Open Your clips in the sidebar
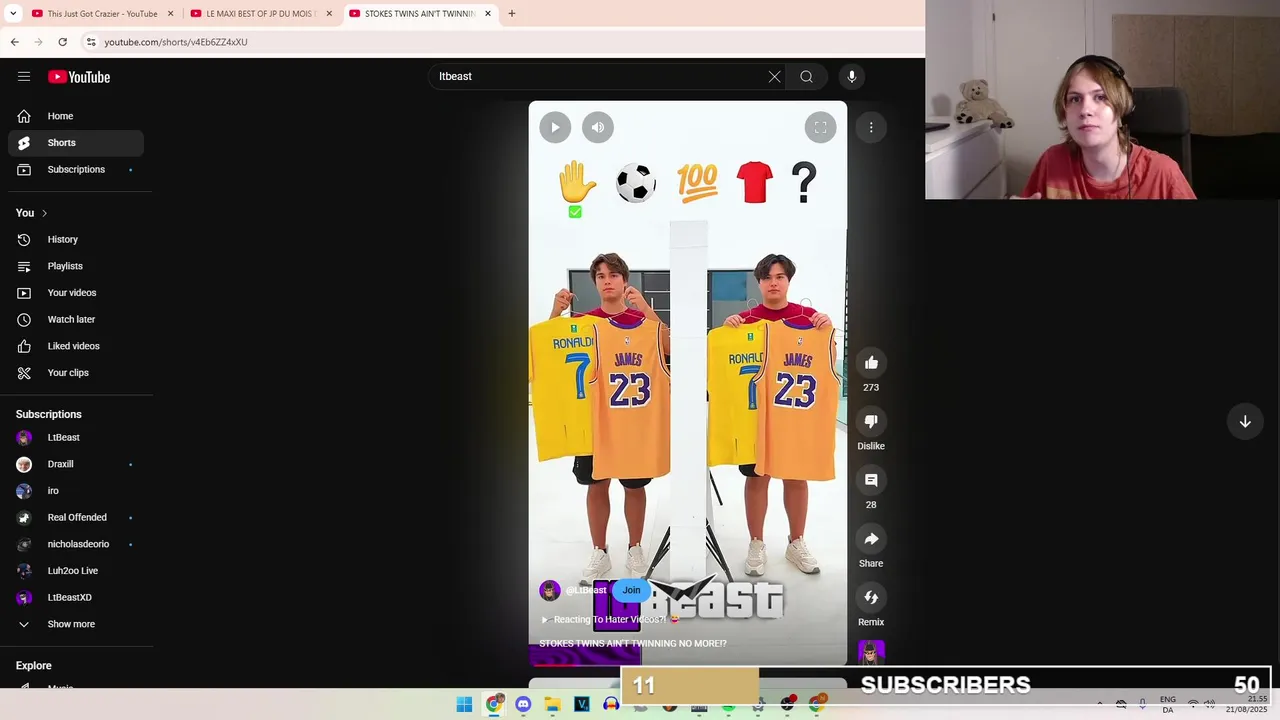This screenshot has height=720, width=1280. (76, 373)
